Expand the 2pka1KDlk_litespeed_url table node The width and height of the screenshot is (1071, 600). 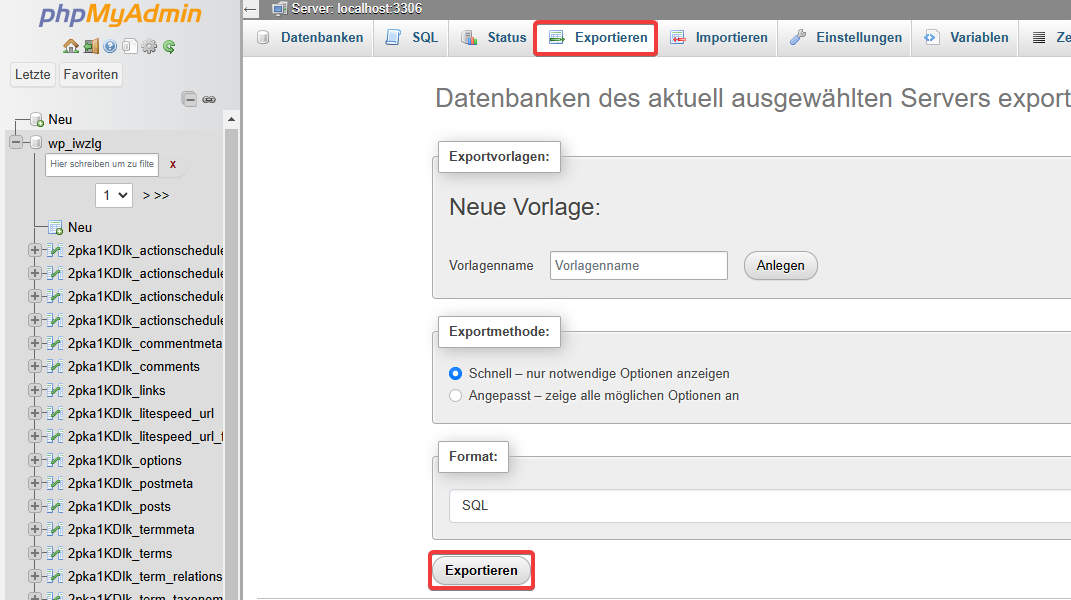pos(34,413)
